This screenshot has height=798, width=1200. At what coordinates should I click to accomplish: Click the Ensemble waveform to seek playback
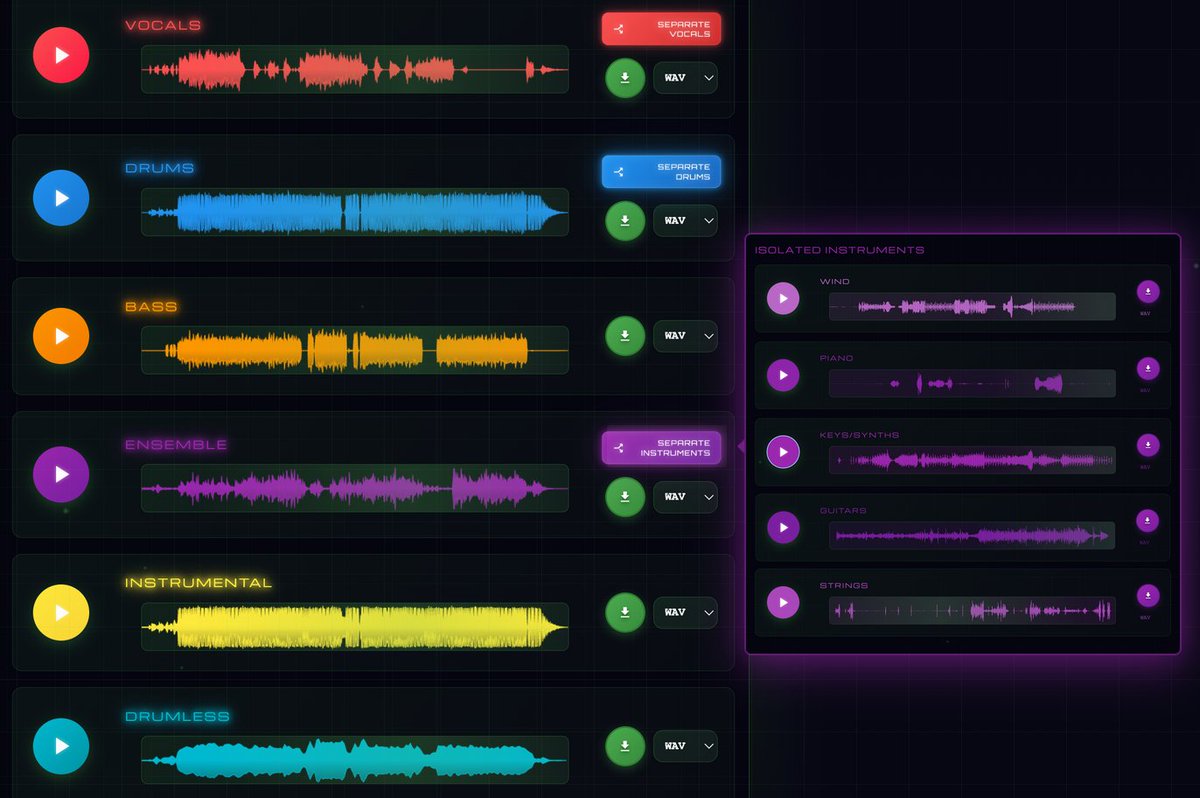[354, 488]
